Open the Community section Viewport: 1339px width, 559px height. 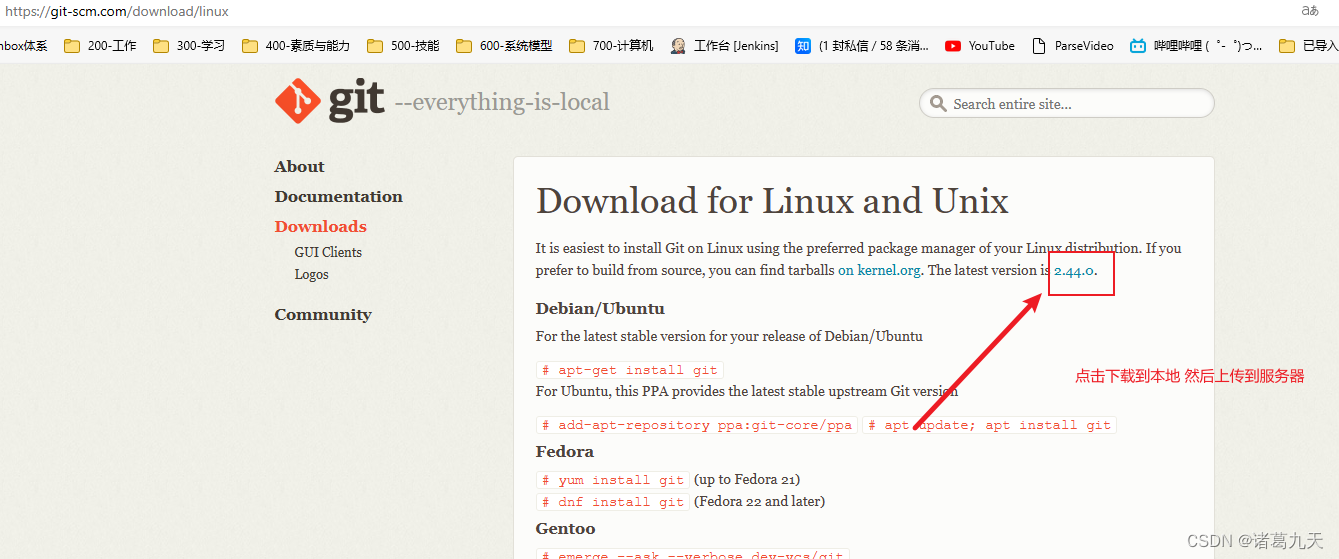point(323,315)
